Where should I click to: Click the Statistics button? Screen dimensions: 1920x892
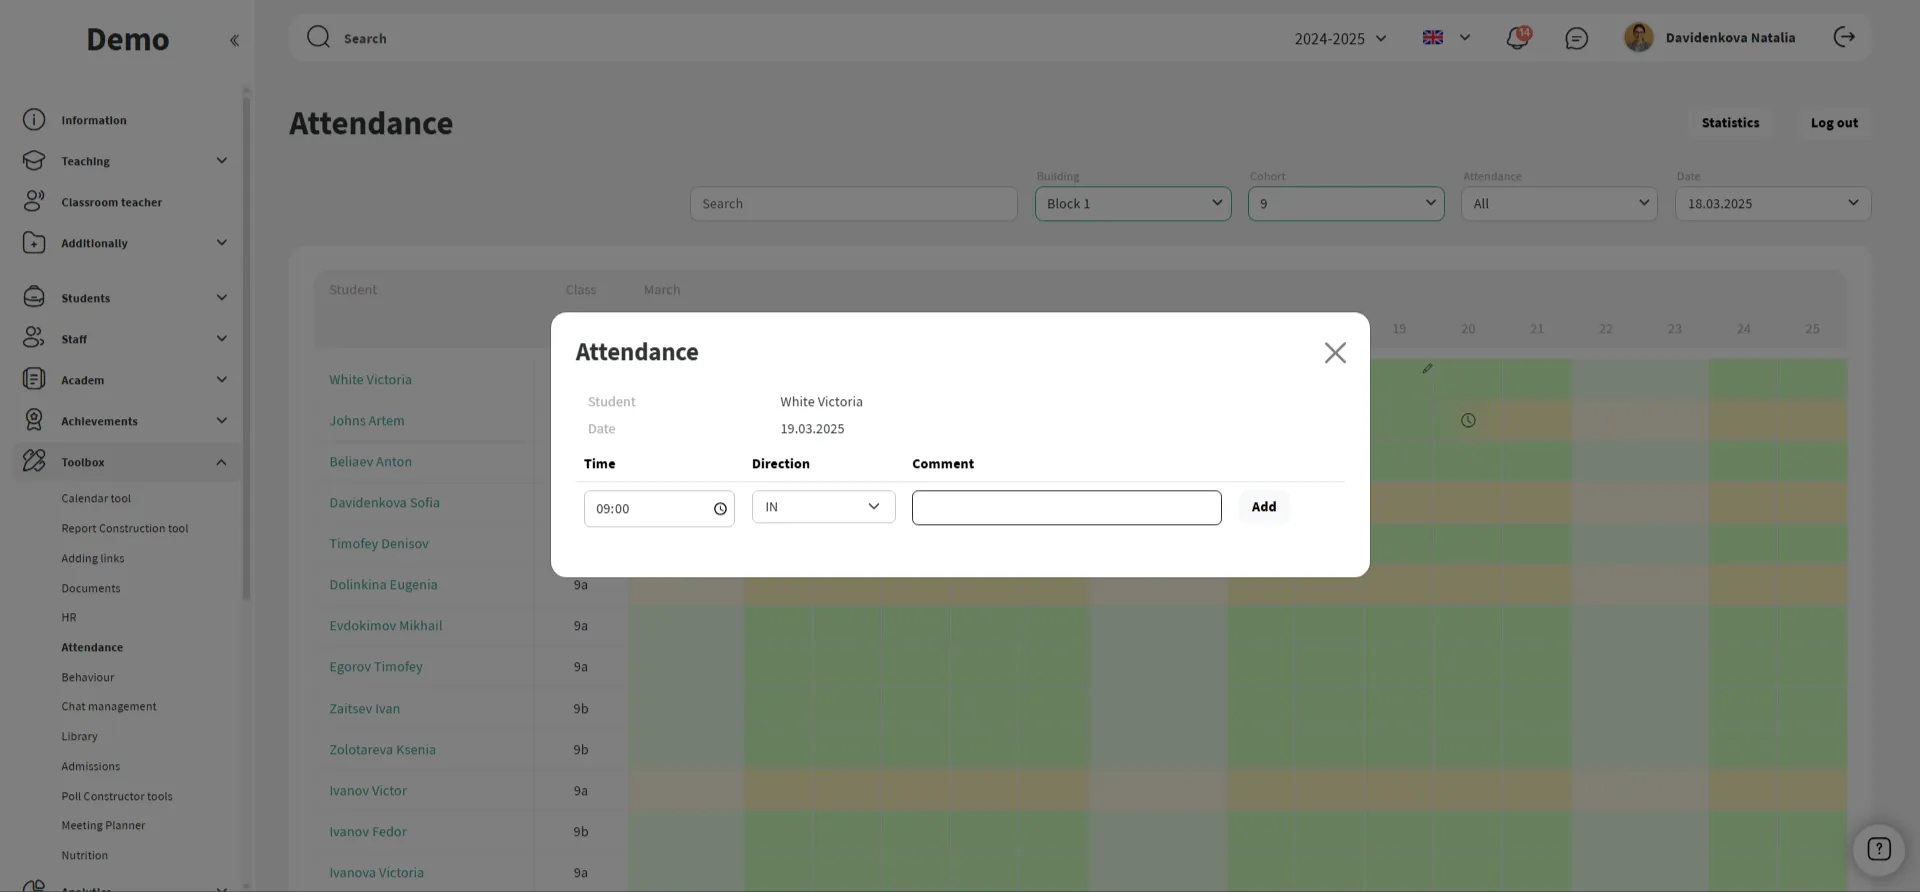(1730, 123)
